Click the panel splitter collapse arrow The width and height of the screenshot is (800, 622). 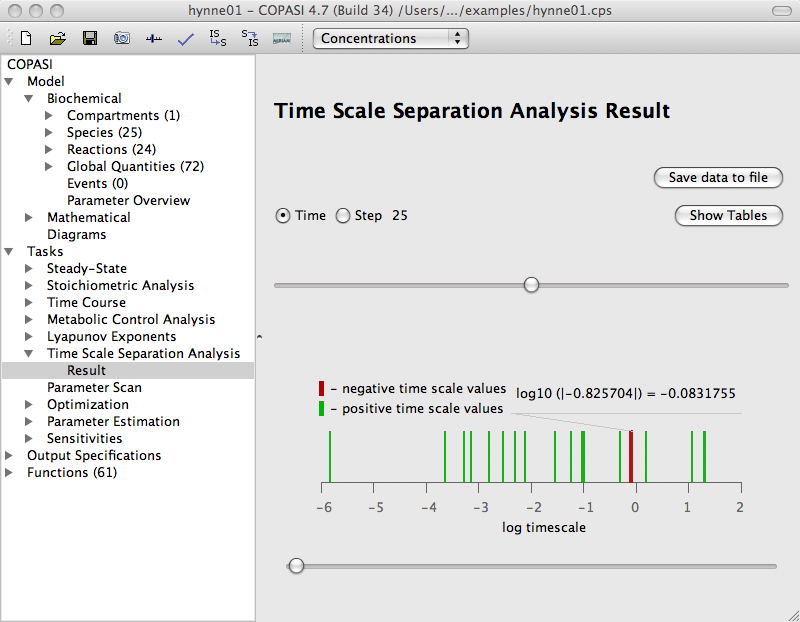(x=259, y=337)
